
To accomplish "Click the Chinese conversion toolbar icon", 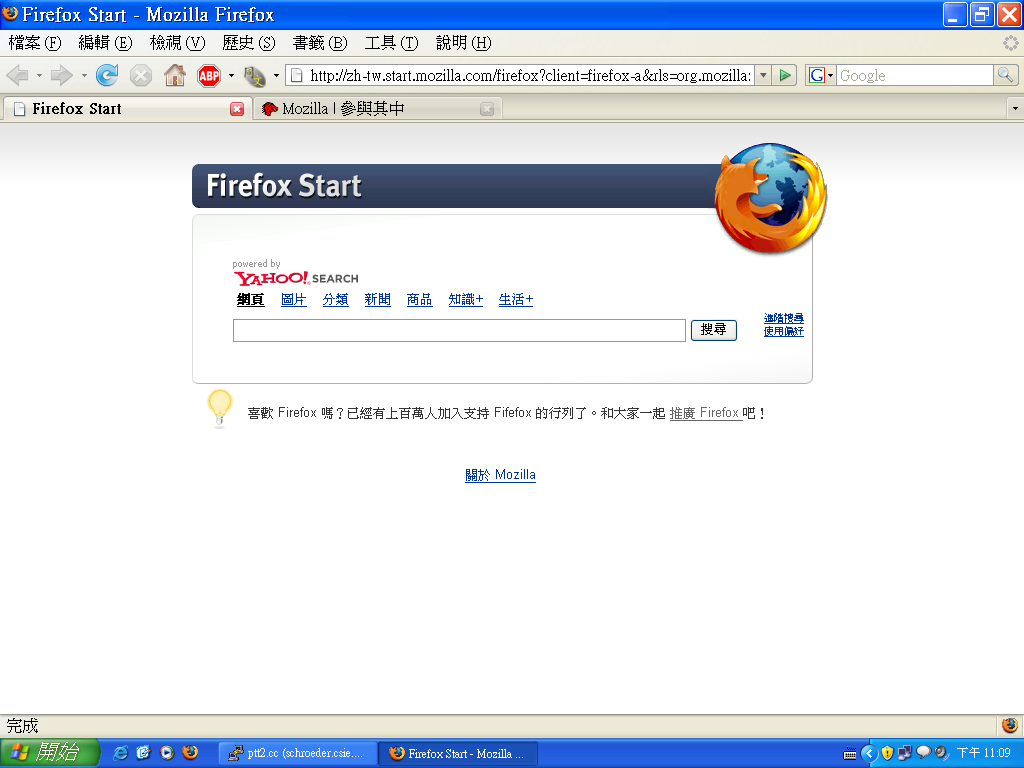I will point(254,76).
